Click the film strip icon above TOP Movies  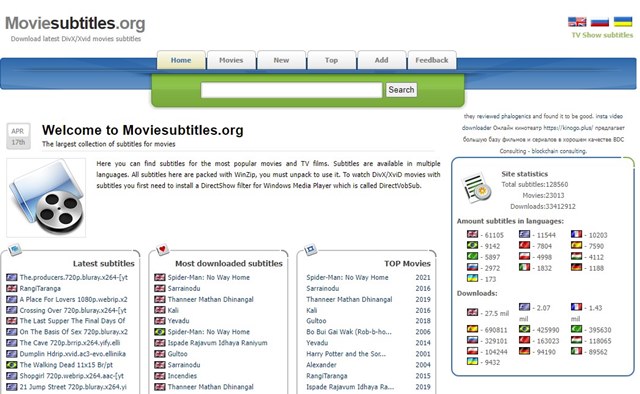(x=311, y=249)
